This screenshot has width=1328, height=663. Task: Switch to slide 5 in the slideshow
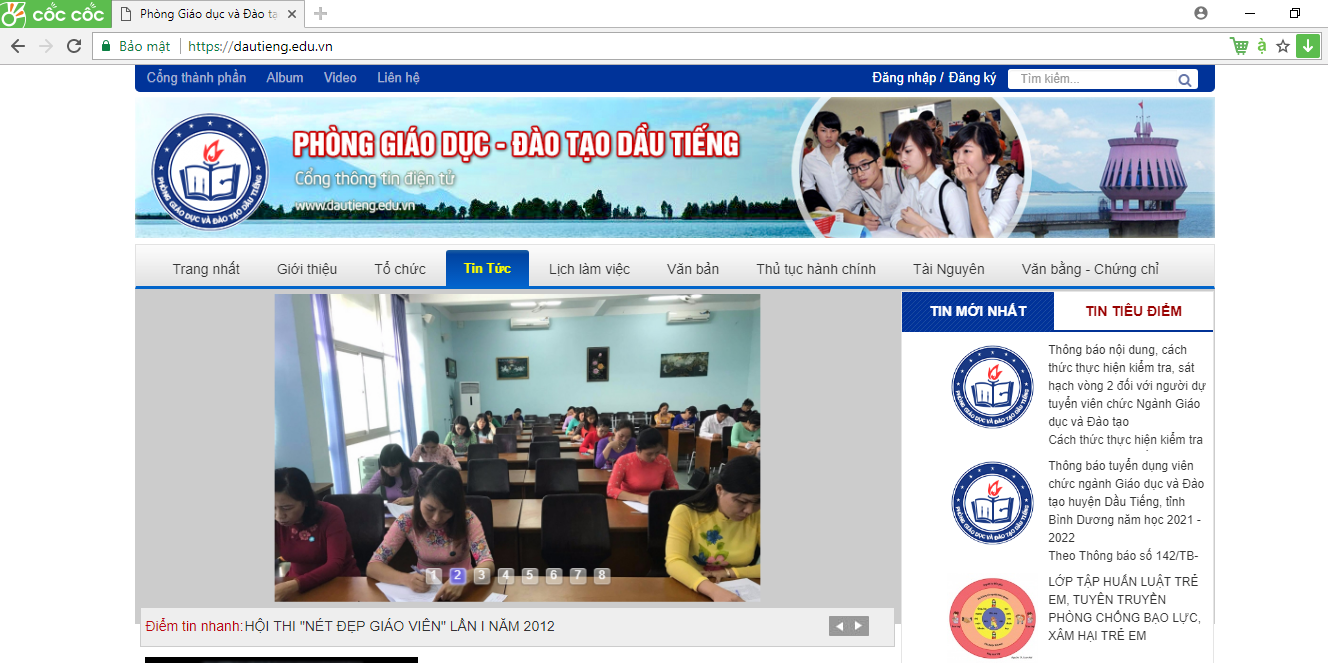tap(529, 575)
